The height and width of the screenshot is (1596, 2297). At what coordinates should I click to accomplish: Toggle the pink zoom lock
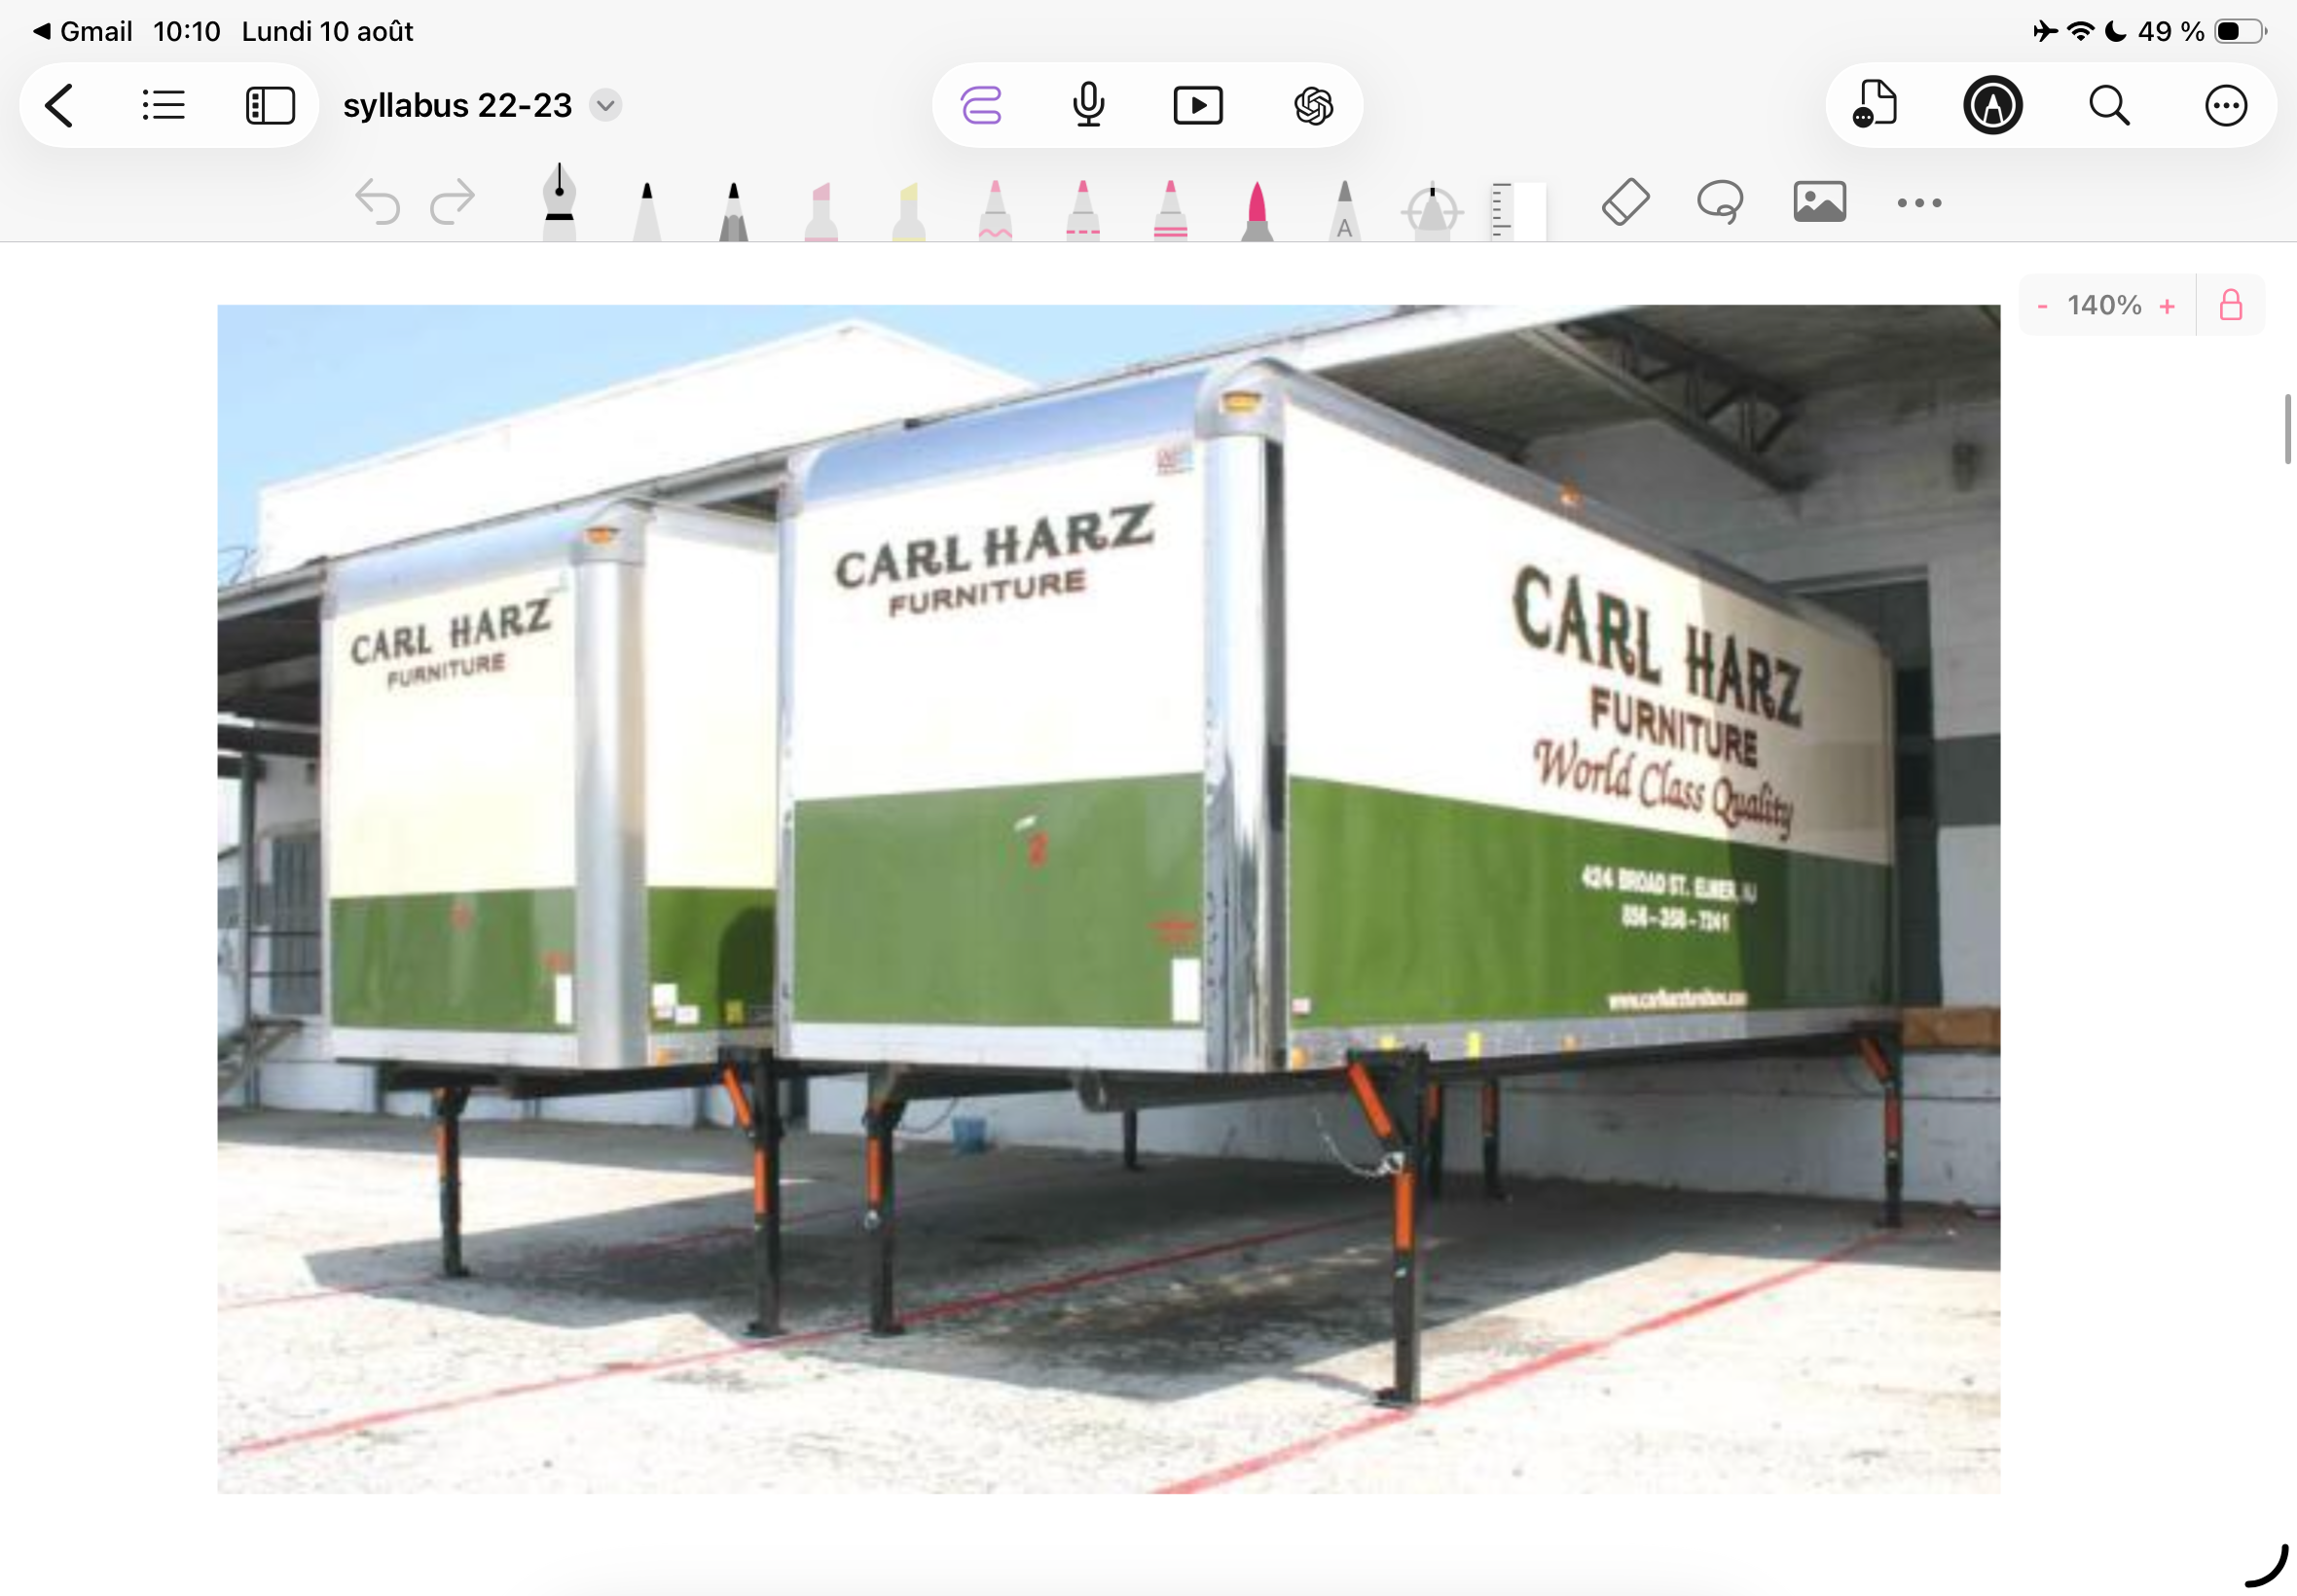(2231, 305)
